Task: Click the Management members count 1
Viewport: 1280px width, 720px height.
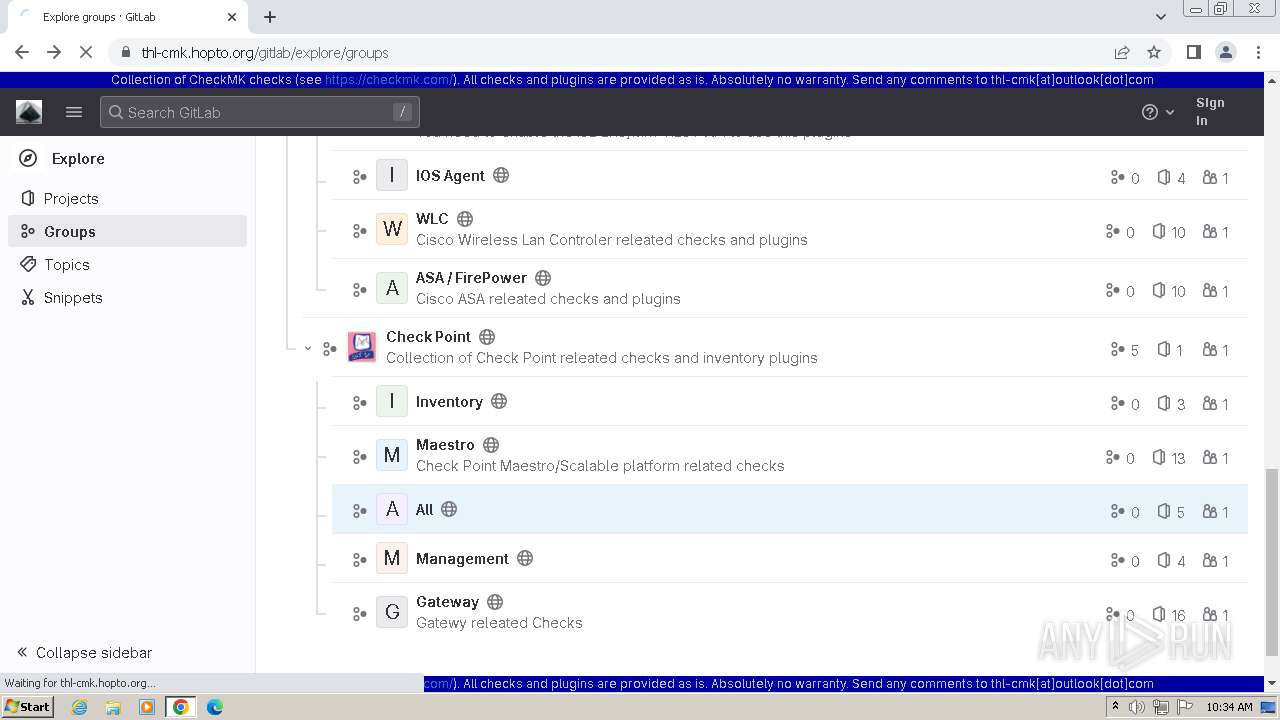Action: coord(1216,560)
